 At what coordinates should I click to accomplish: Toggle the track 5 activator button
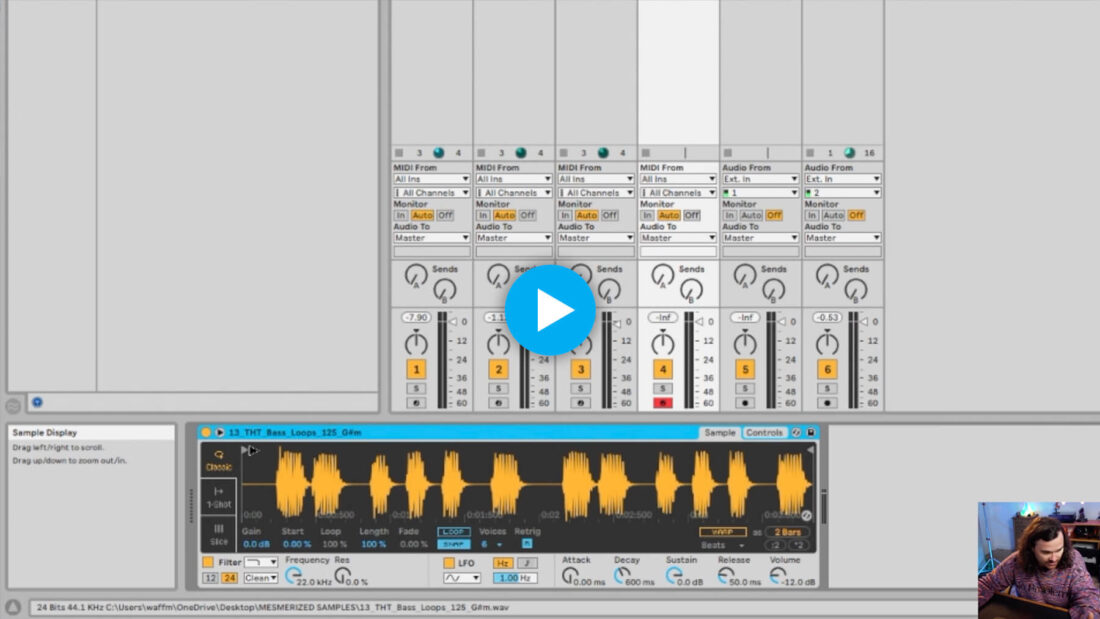pyautogui.click(x=745, y=369)
